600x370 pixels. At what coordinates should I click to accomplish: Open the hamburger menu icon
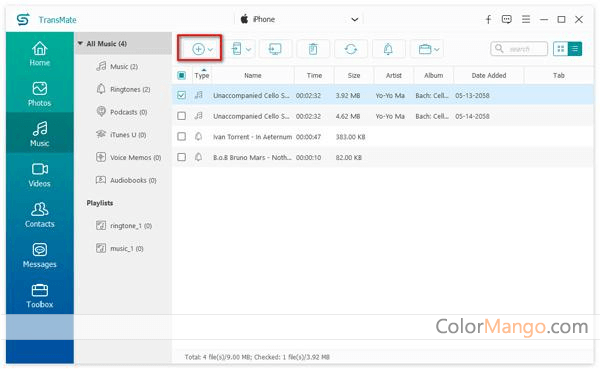pos(526,19)
